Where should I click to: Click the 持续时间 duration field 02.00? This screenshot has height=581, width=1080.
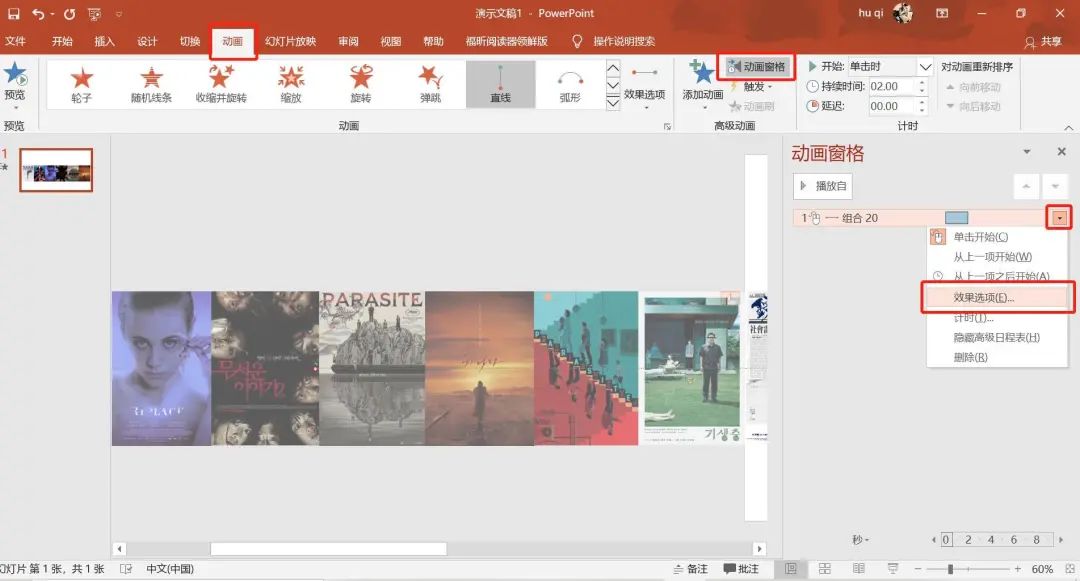click(891, 87)
